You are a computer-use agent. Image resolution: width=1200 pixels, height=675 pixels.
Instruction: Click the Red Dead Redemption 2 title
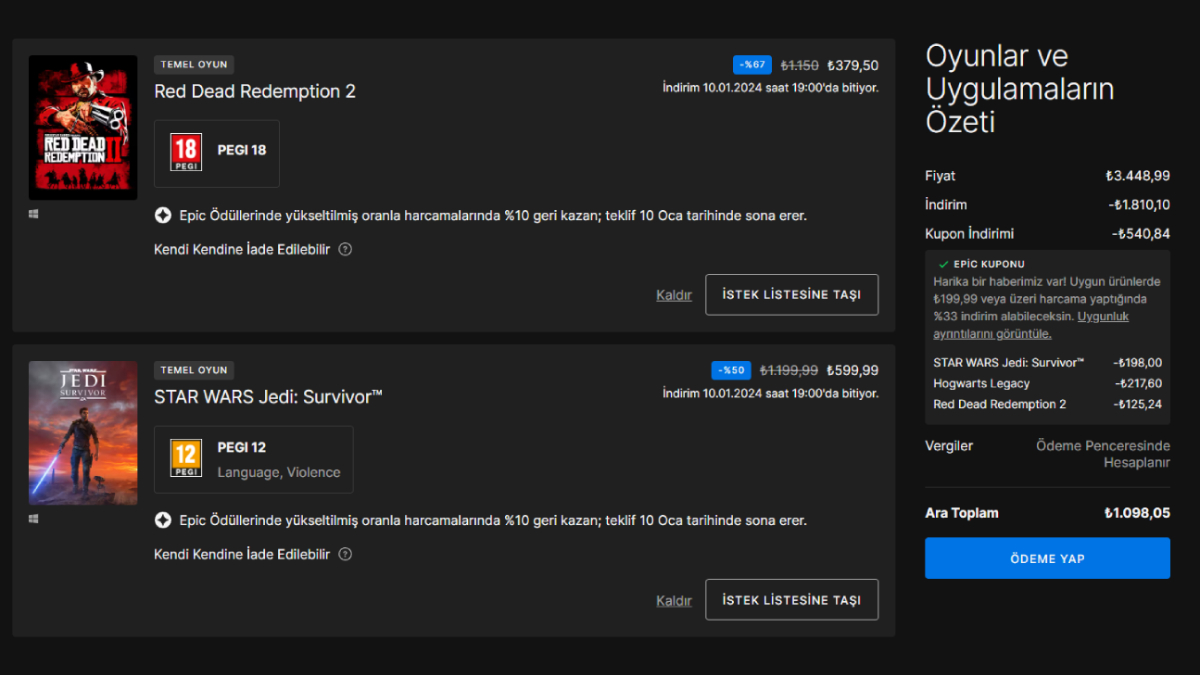(255, 91)
